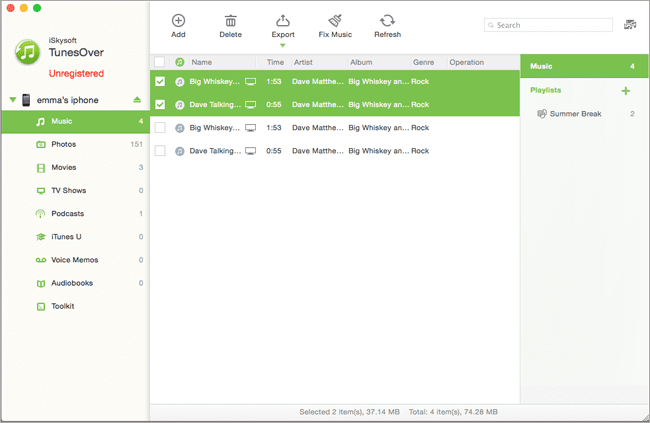Open Photos in the sidebar
The height and width of the screenshot is (423, 650).
[75, 144]
